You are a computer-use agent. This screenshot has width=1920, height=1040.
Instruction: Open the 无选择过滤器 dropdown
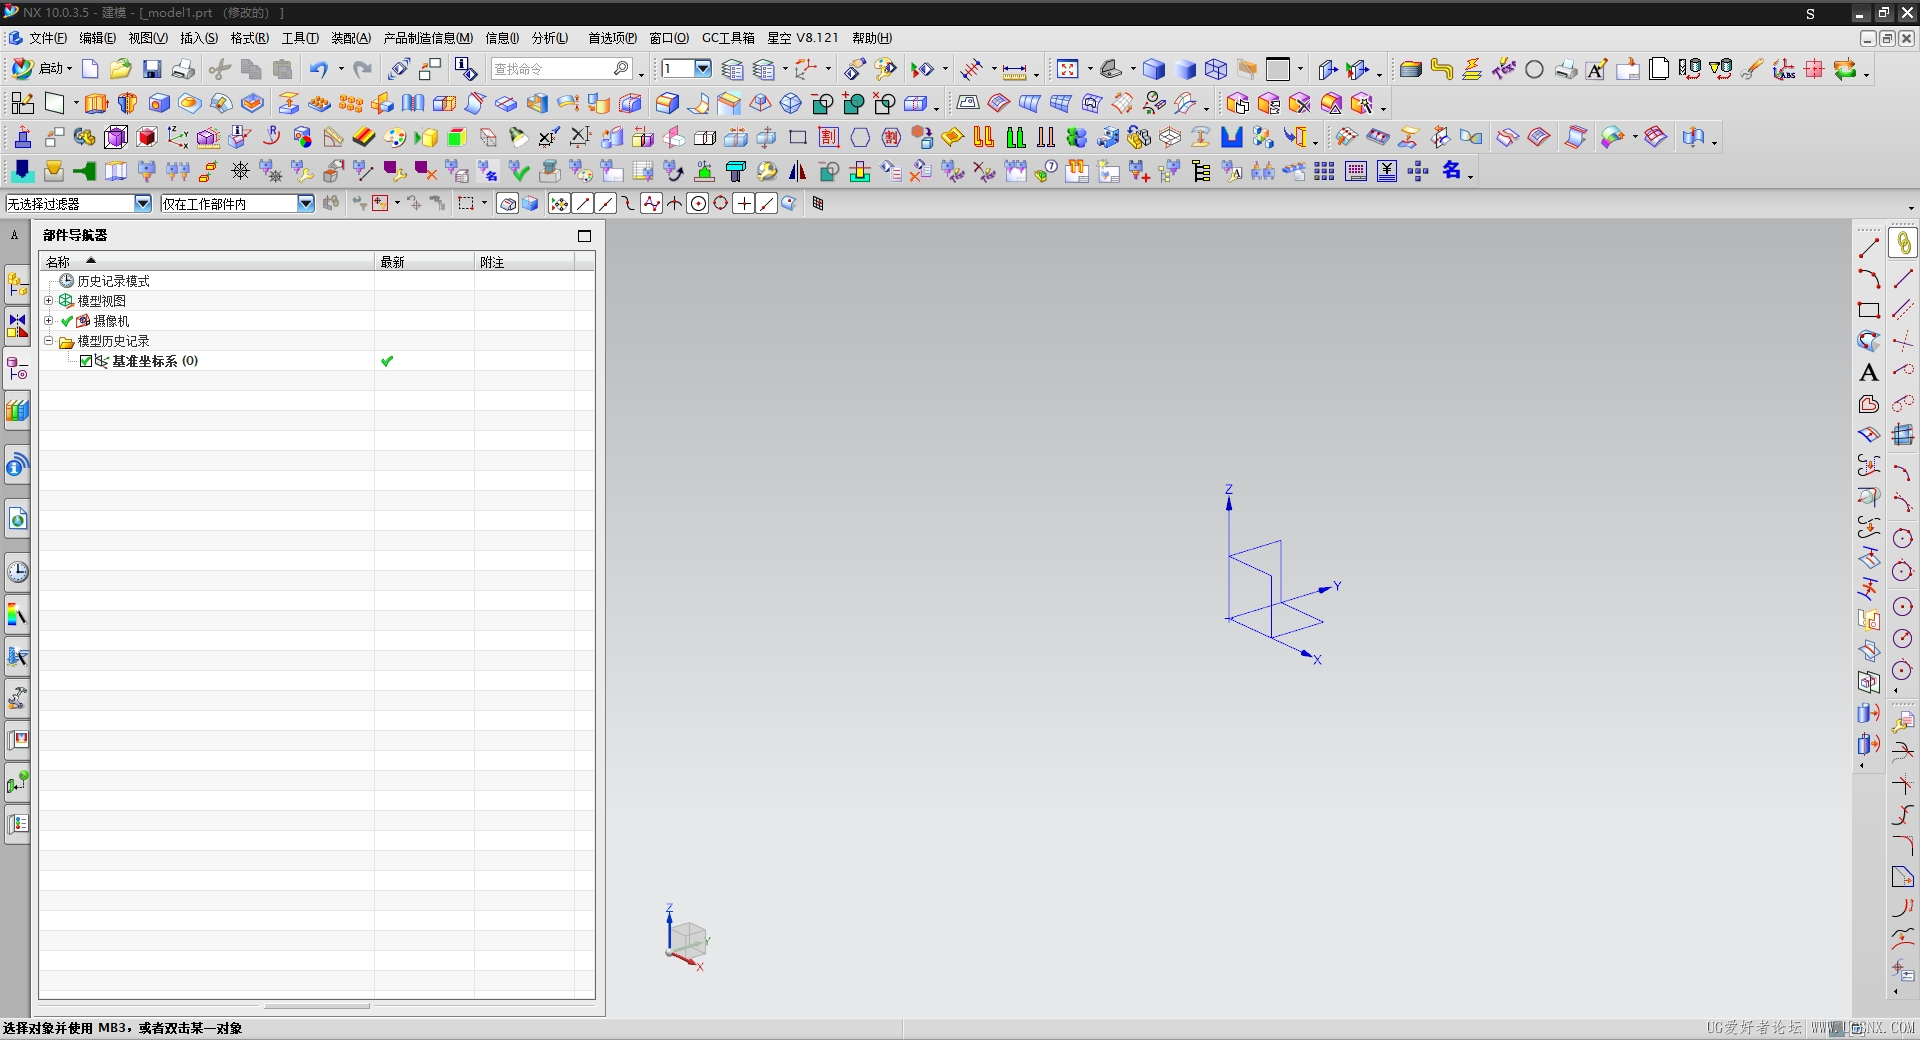[x=143, y=204]
